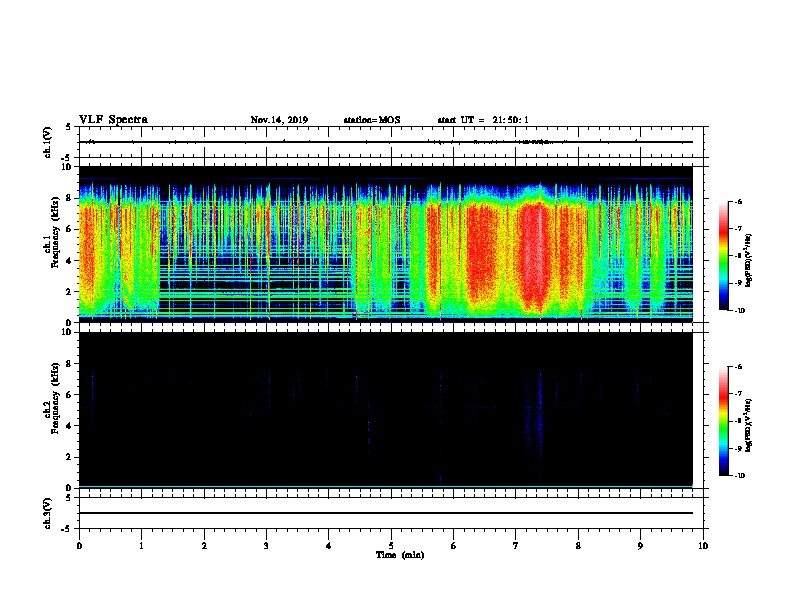
Task: Click the white-hot burst in the ch.1 spectrogram
Action: pos(536,252)
